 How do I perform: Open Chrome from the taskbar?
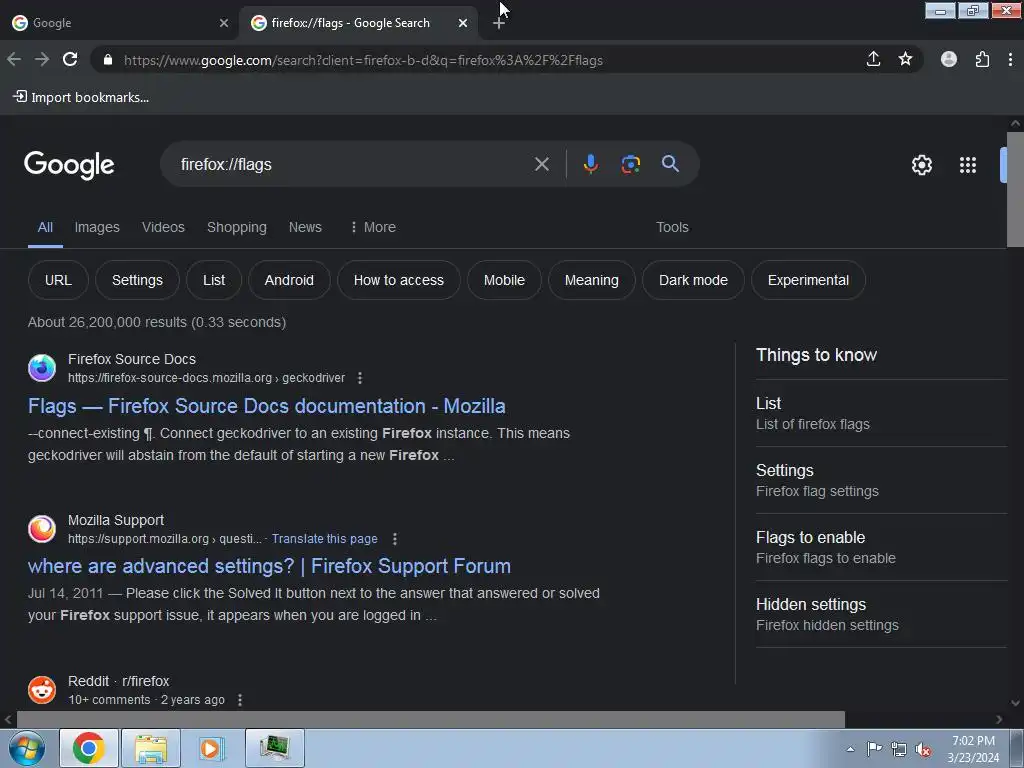[x=89, y=748]
